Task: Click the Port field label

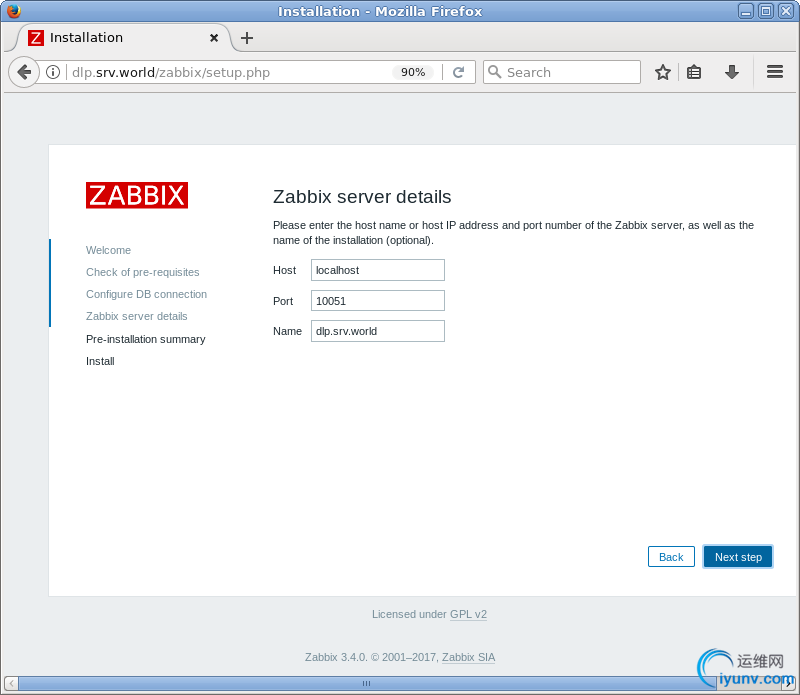Action: click(283, 301)
